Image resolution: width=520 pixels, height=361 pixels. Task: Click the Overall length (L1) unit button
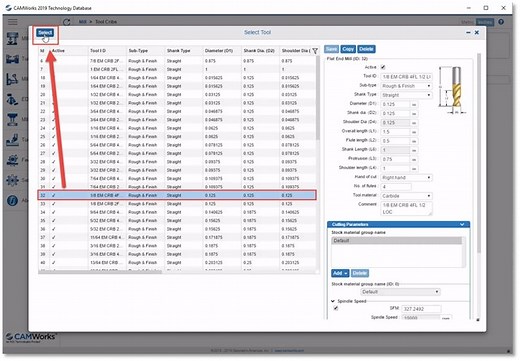tap(414, 132)
